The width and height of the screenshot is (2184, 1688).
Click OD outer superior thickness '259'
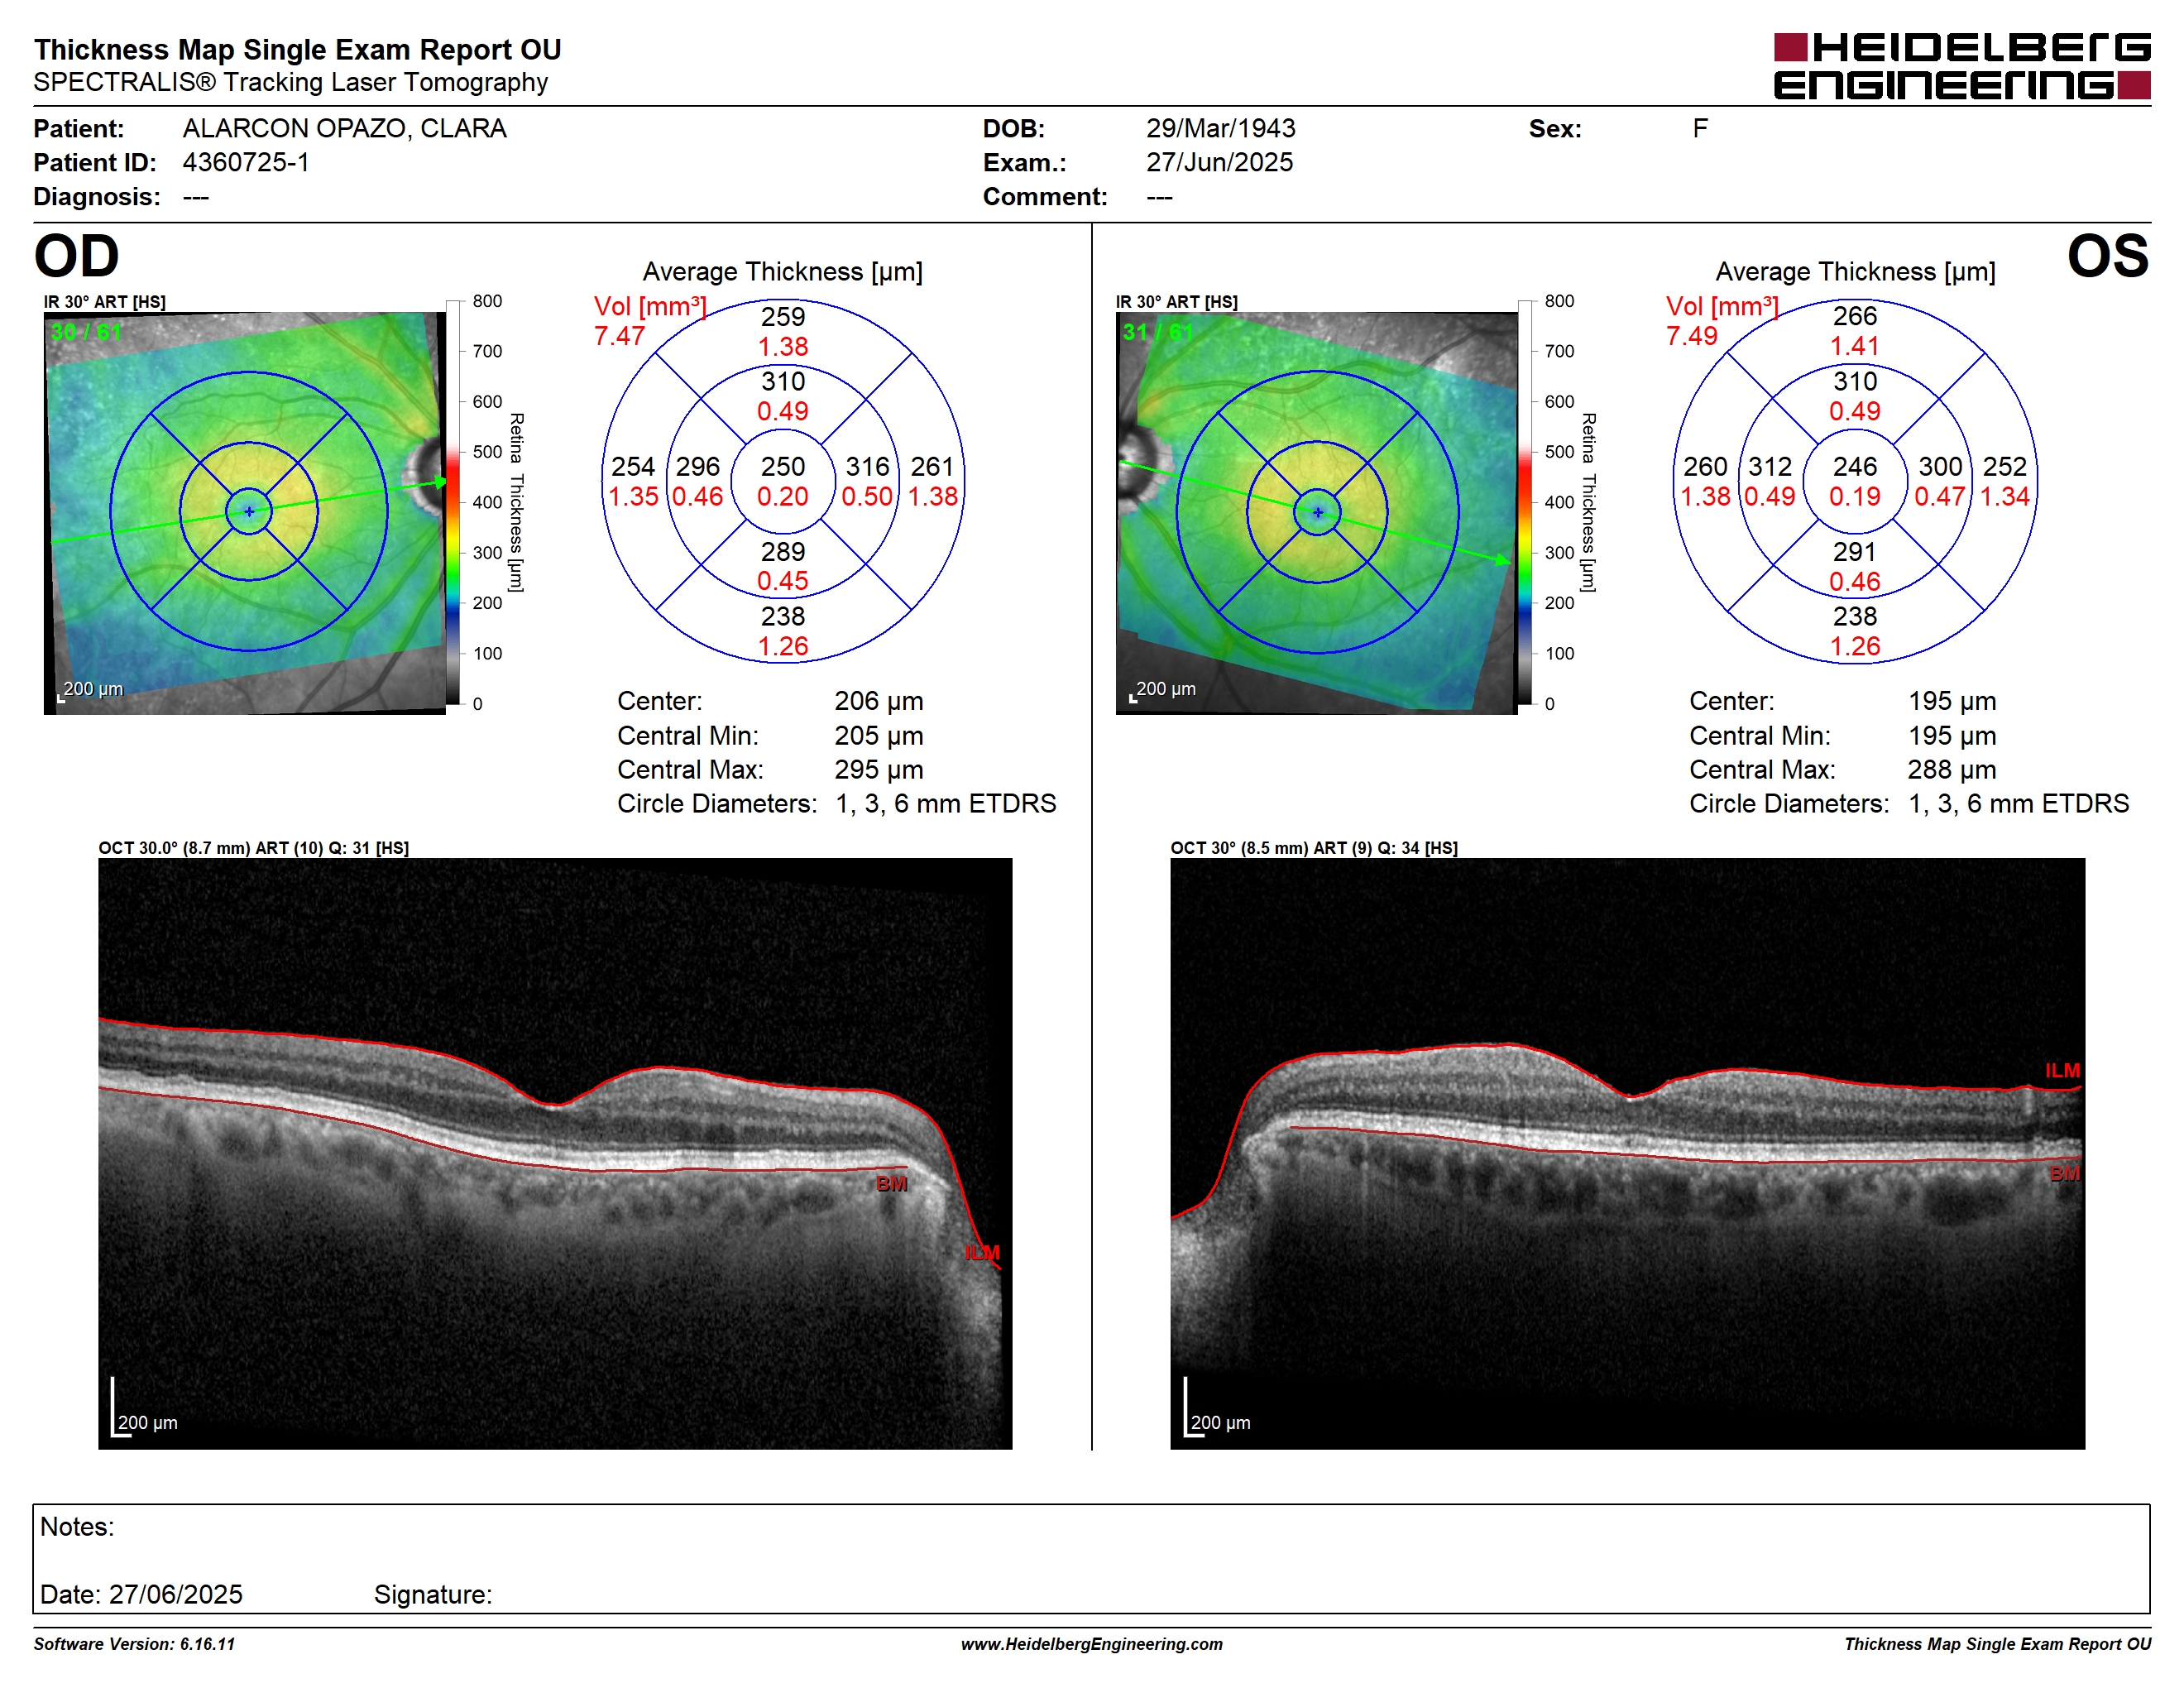coord(783,317)
